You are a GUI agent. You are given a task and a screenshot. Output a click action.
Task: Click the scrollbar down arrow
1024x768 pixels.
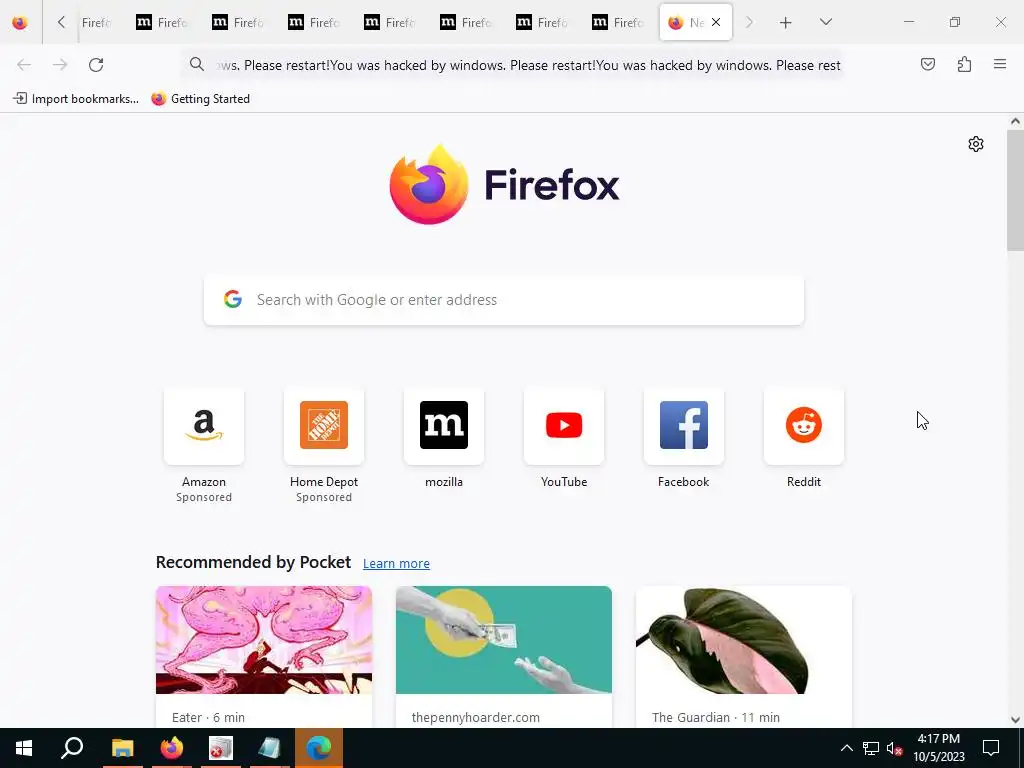(1015, 720)
